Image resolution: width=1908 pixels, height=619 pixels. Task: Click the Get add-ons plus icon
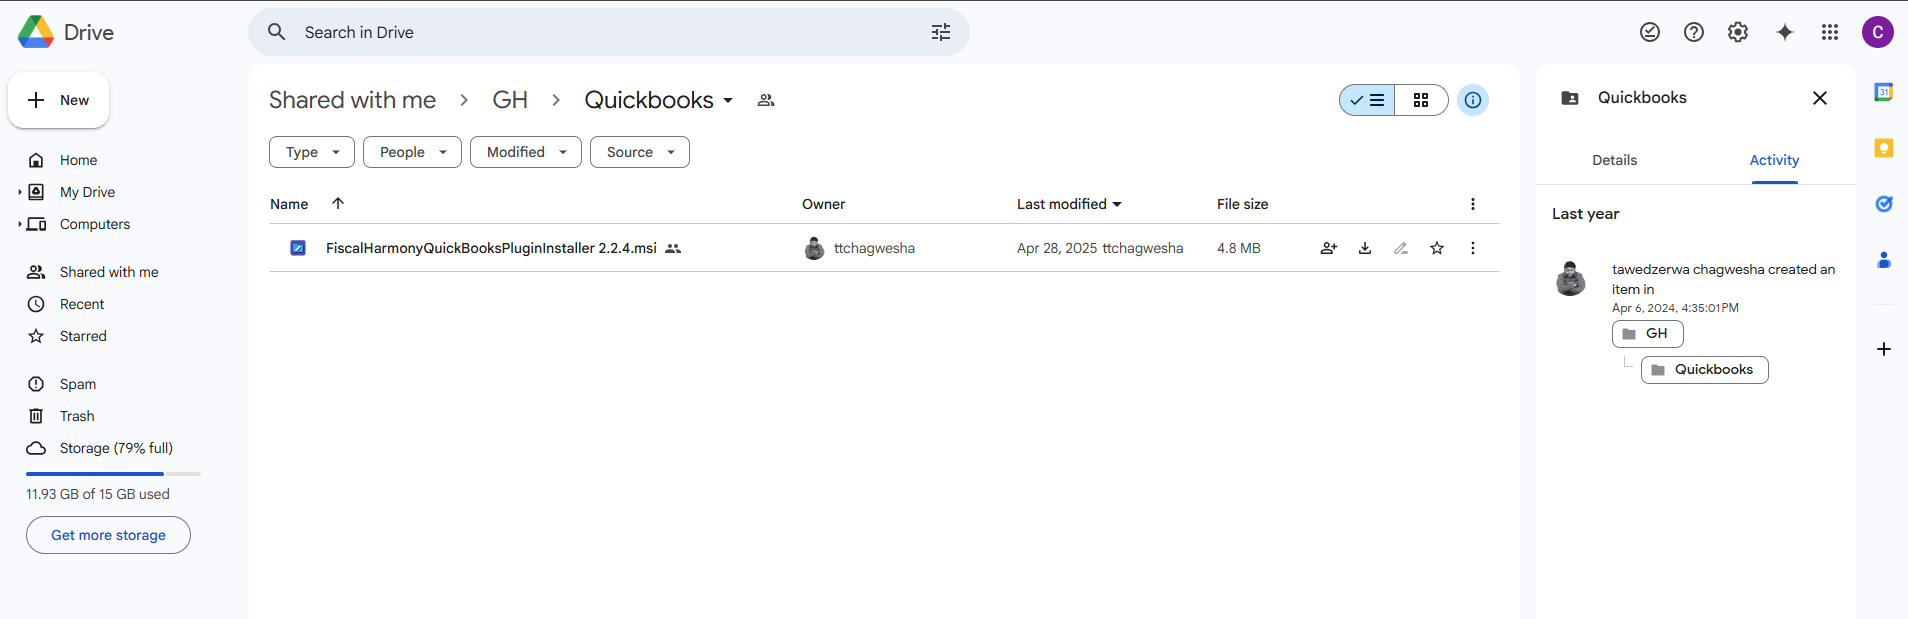[x=1884, y=349]
